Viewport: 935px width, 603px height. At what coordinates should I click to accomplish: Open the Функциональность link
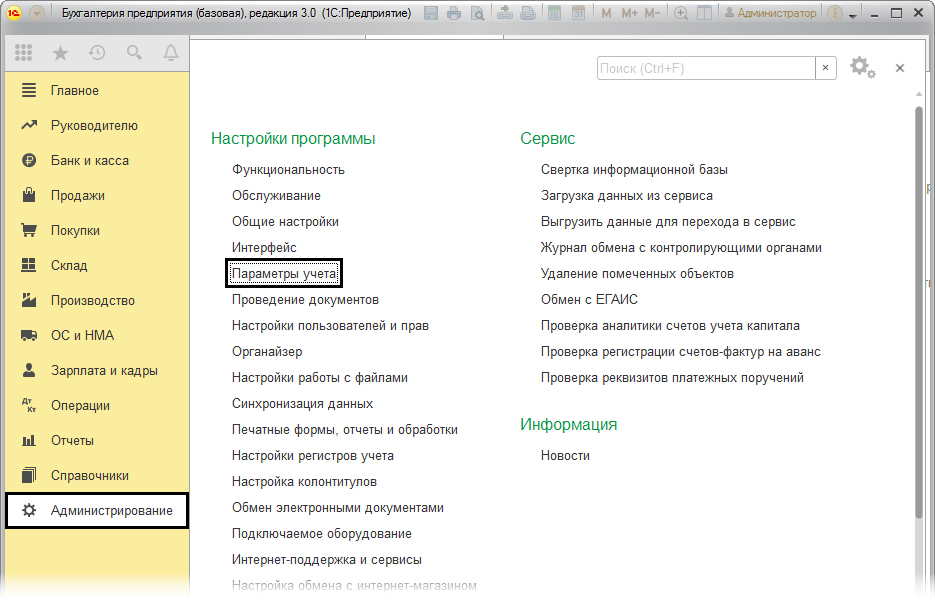click(288, 170)
